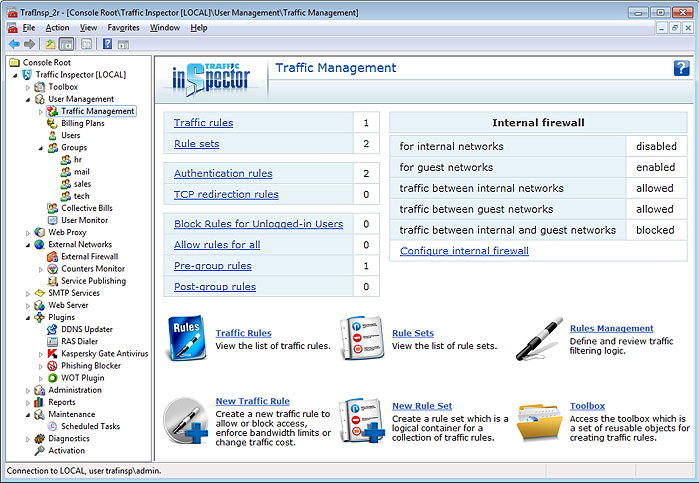The height and width of the screenshot is (483, 699).
Task: Click the large Toolbox folder icon
Action: tap(540, 421)
